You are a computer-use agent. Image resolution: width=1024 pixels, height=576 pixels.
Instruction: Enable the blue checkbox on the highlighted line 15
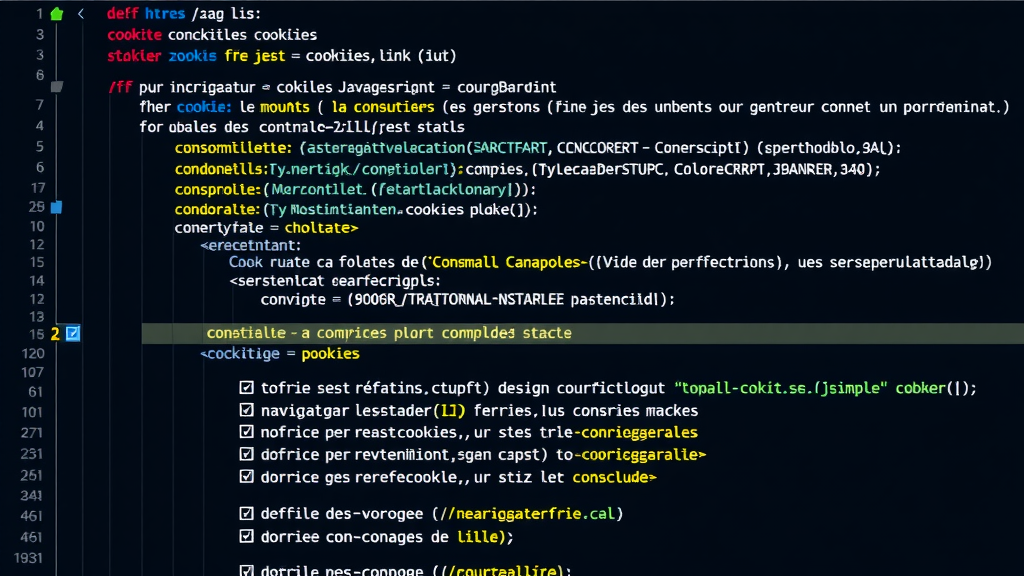tap(70, 334)
